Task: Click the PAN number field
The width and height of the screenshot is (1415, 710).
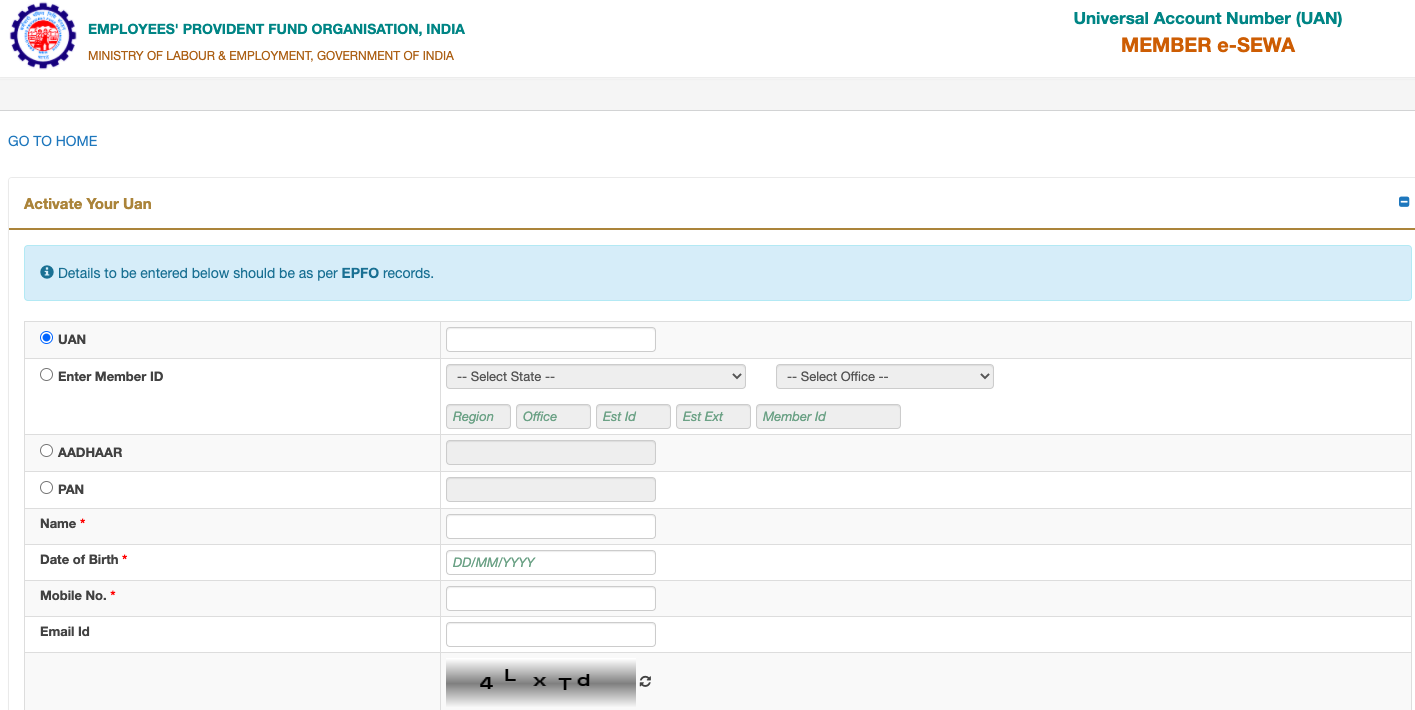Action: click(551, 490)
